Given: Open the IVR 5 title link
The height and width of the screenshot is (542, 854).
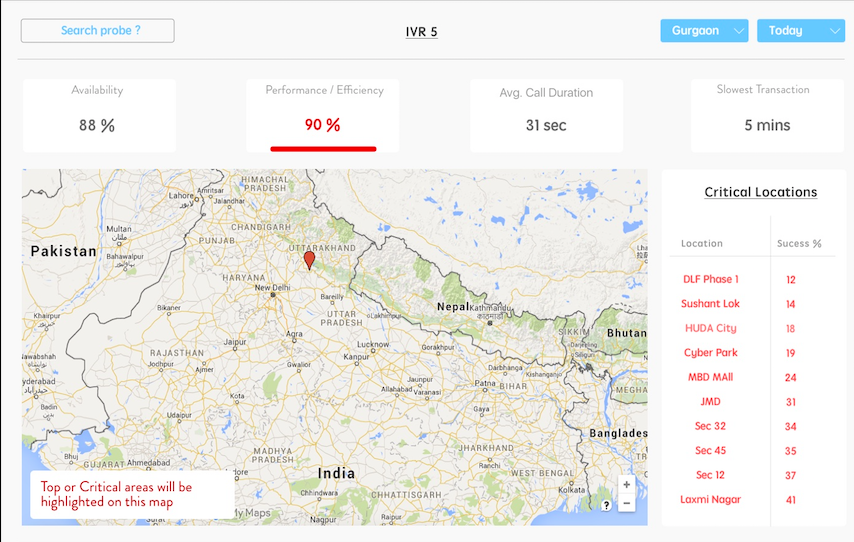Looking at the screenshot, I should pyautogui.click(x=422, y=32).
